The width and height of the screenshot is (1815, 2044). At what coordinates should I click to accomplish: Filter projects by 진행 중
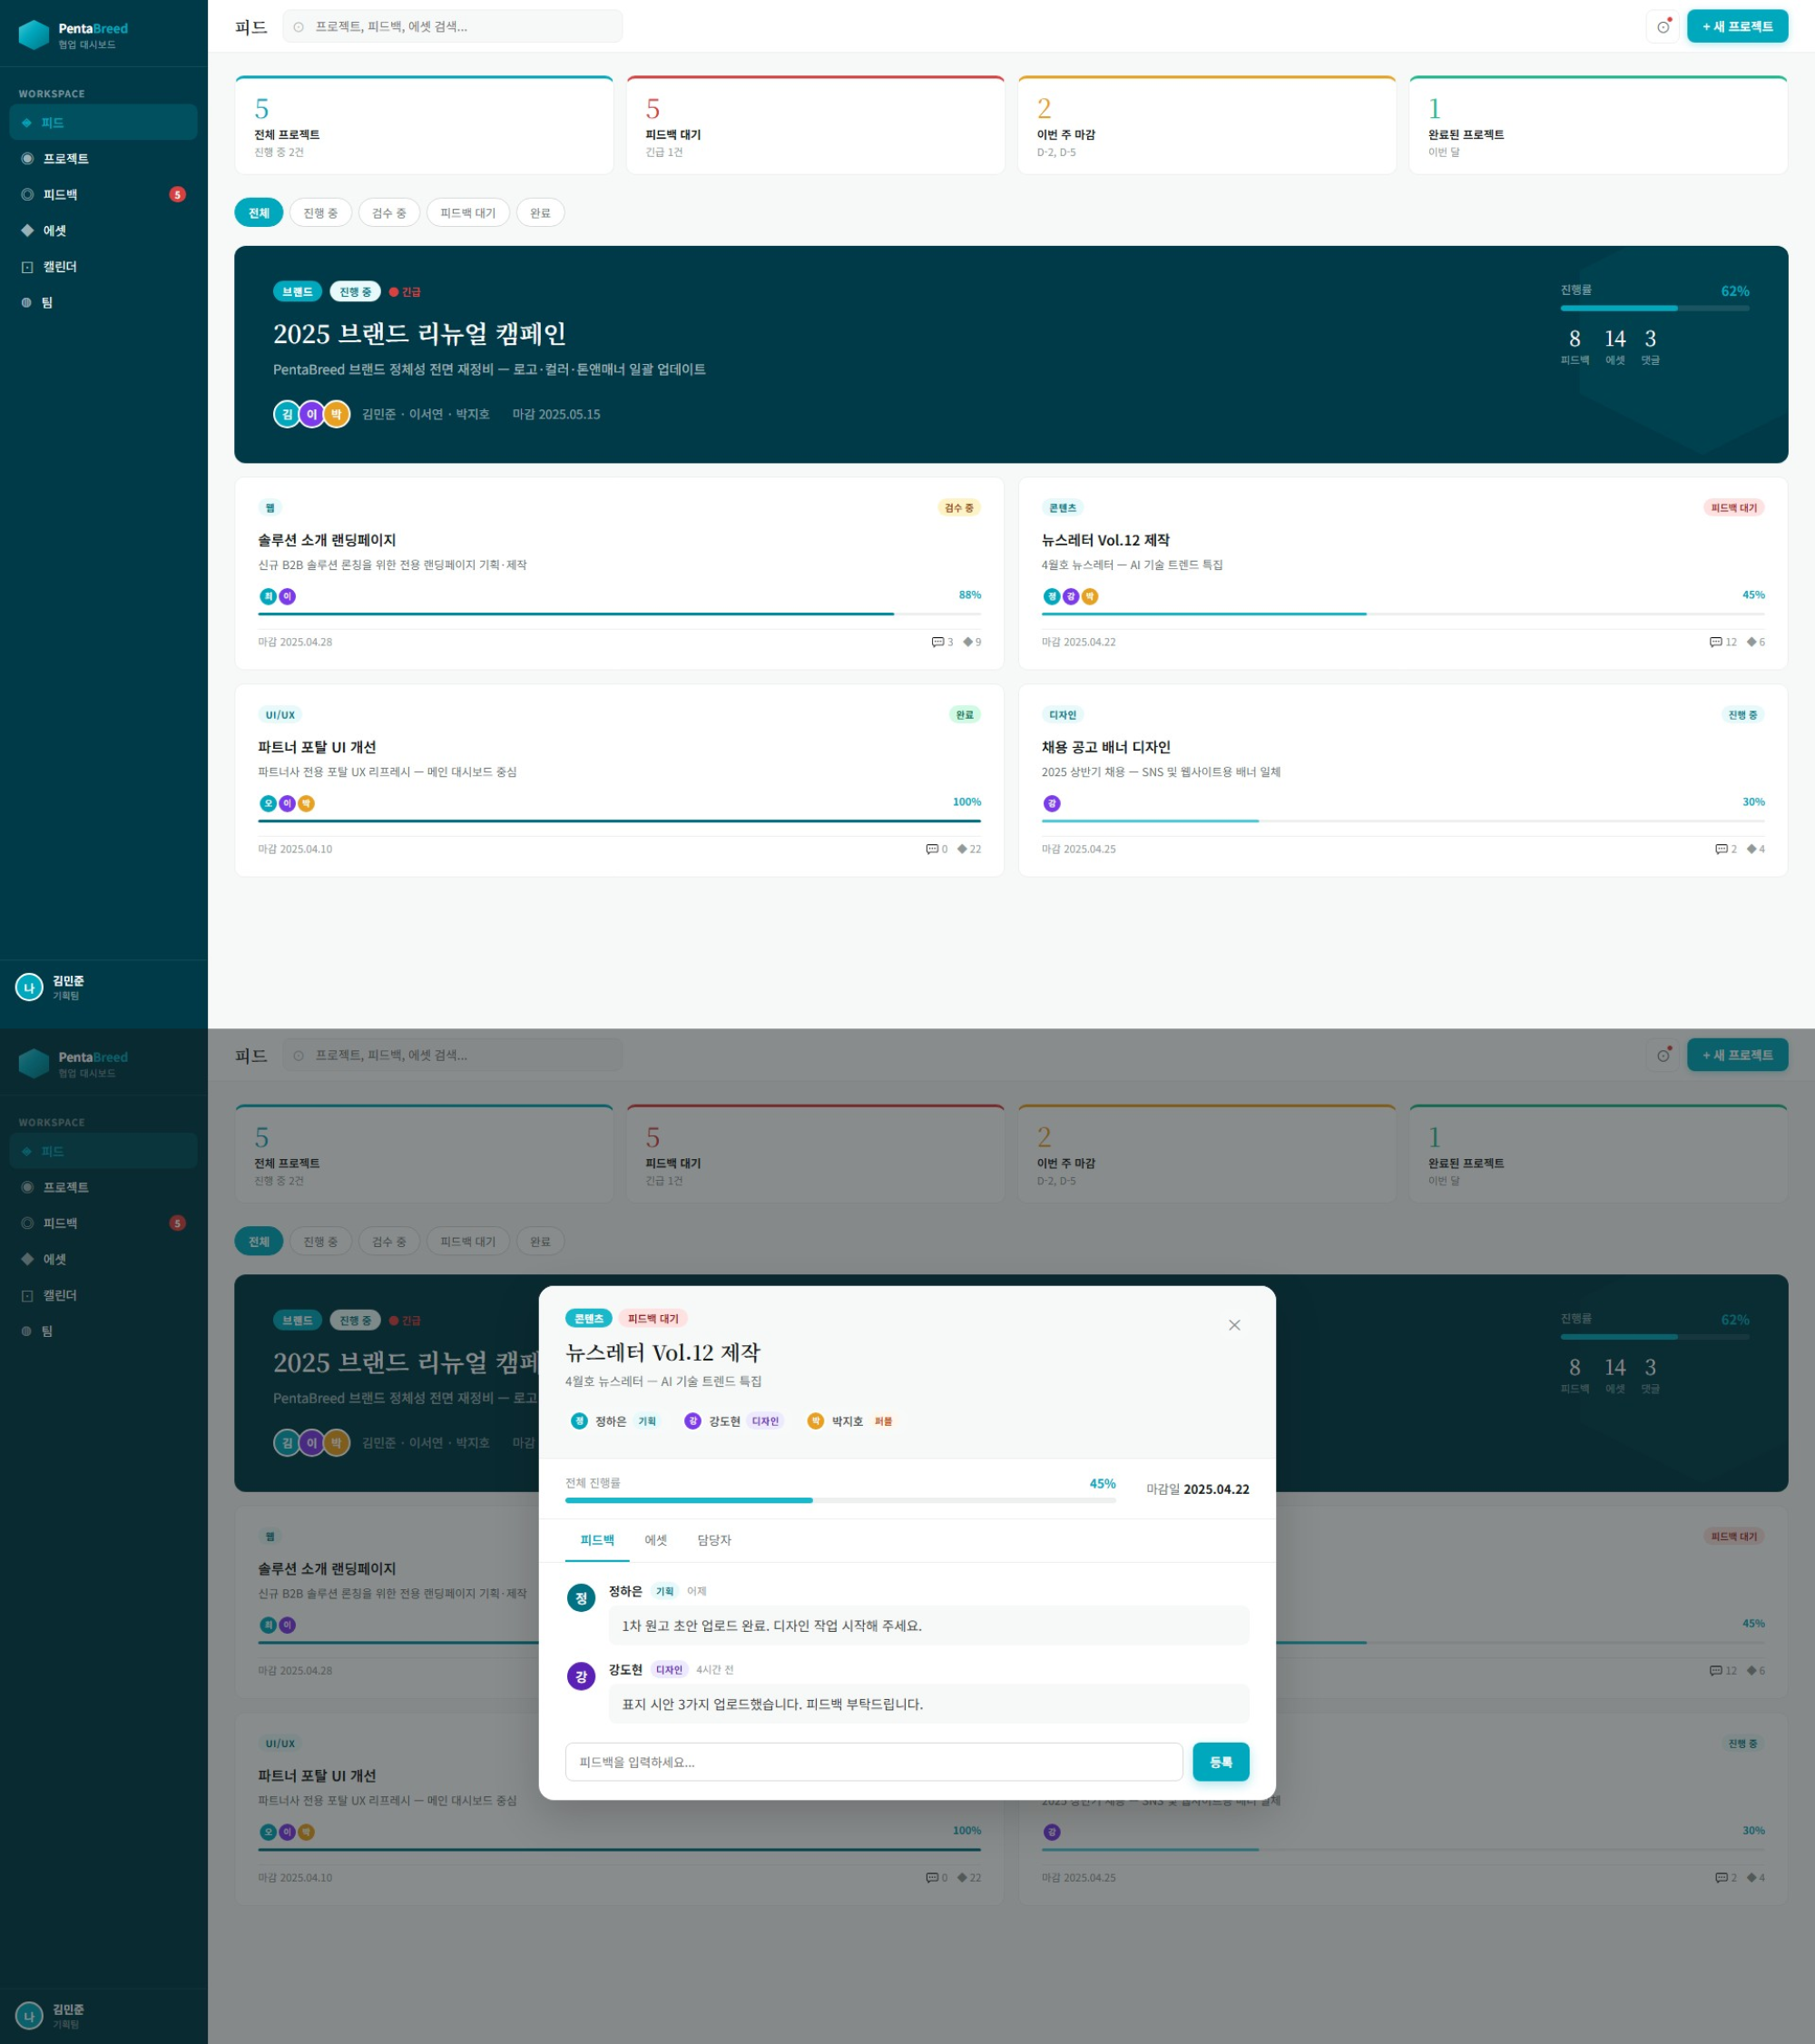point(320,213)
